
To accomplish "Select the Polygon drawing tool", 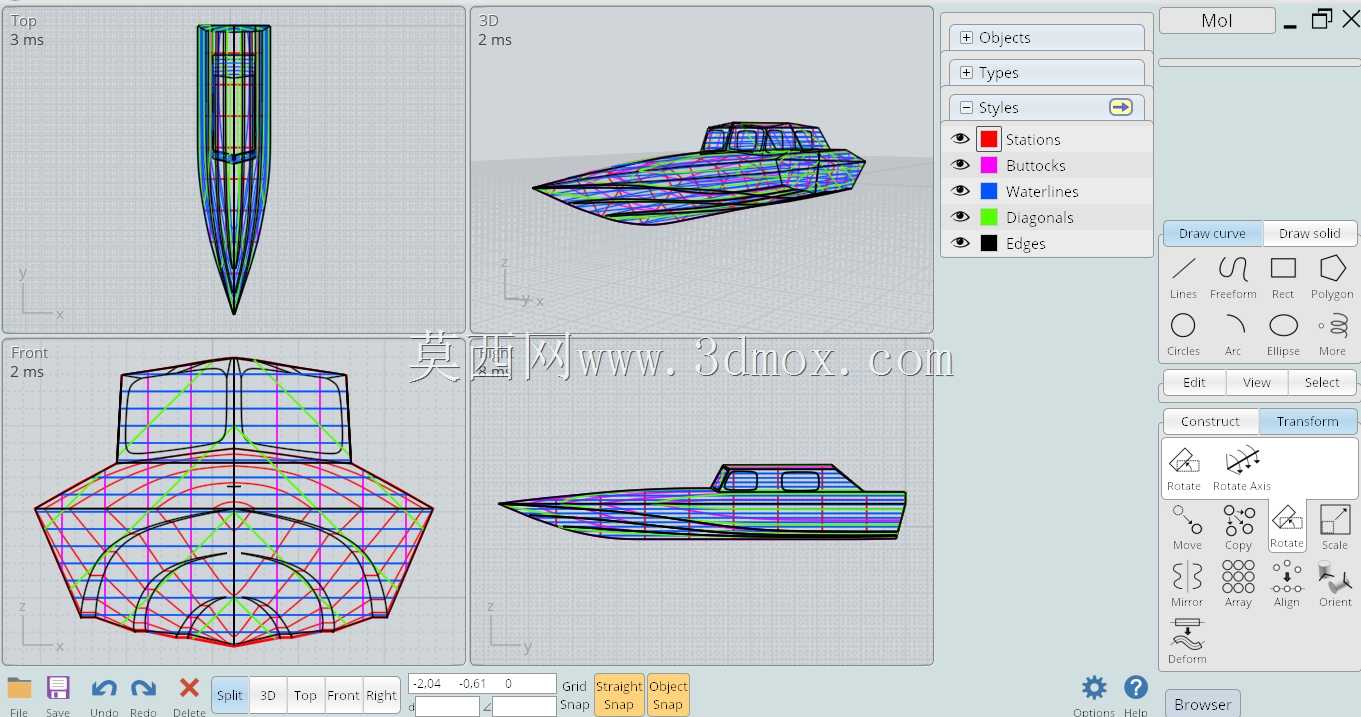I will click(x=1332, y=277).
